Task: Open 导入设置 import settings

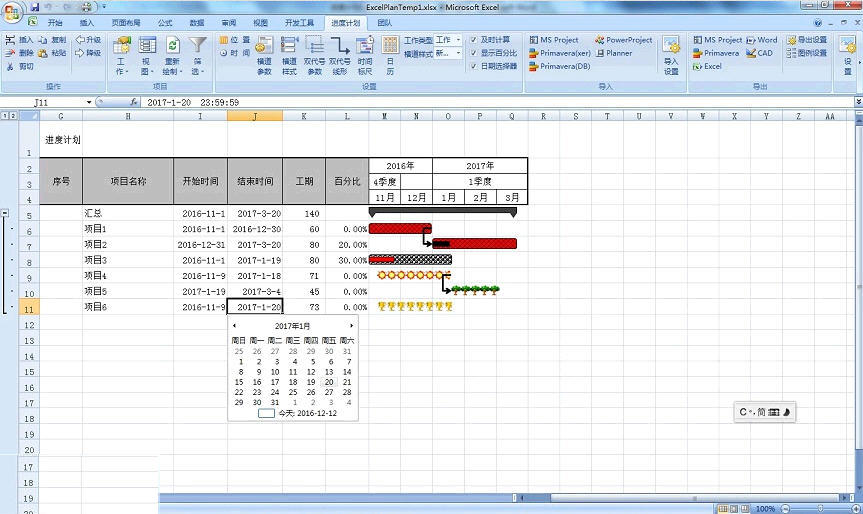Action: (671, 56)
